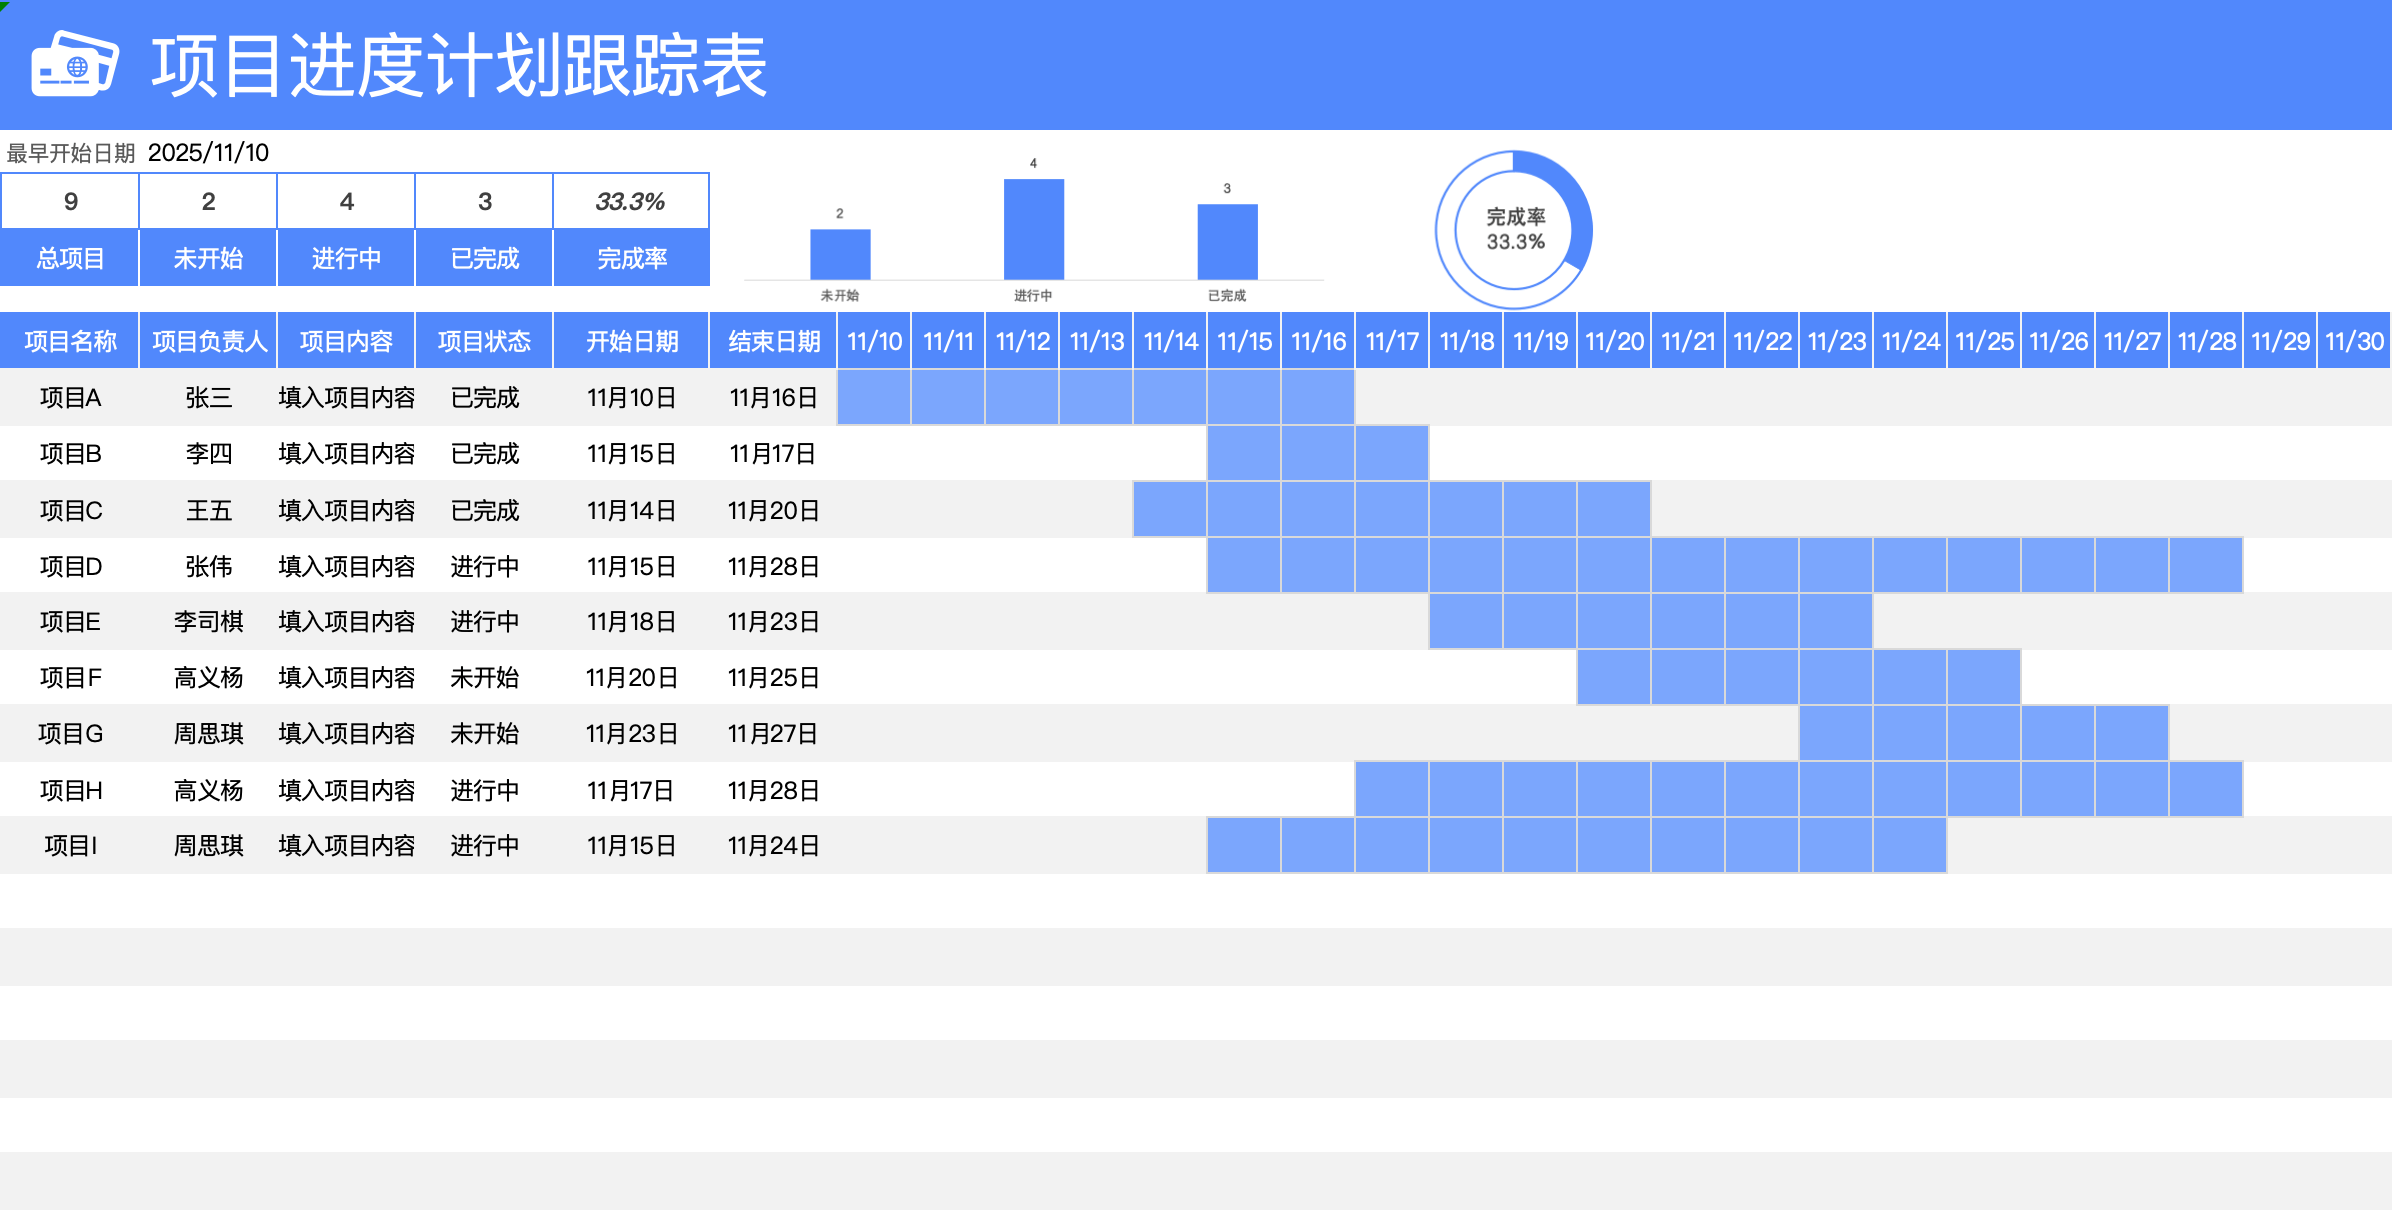Click the ID card icon beside the title

pos(75,64)
